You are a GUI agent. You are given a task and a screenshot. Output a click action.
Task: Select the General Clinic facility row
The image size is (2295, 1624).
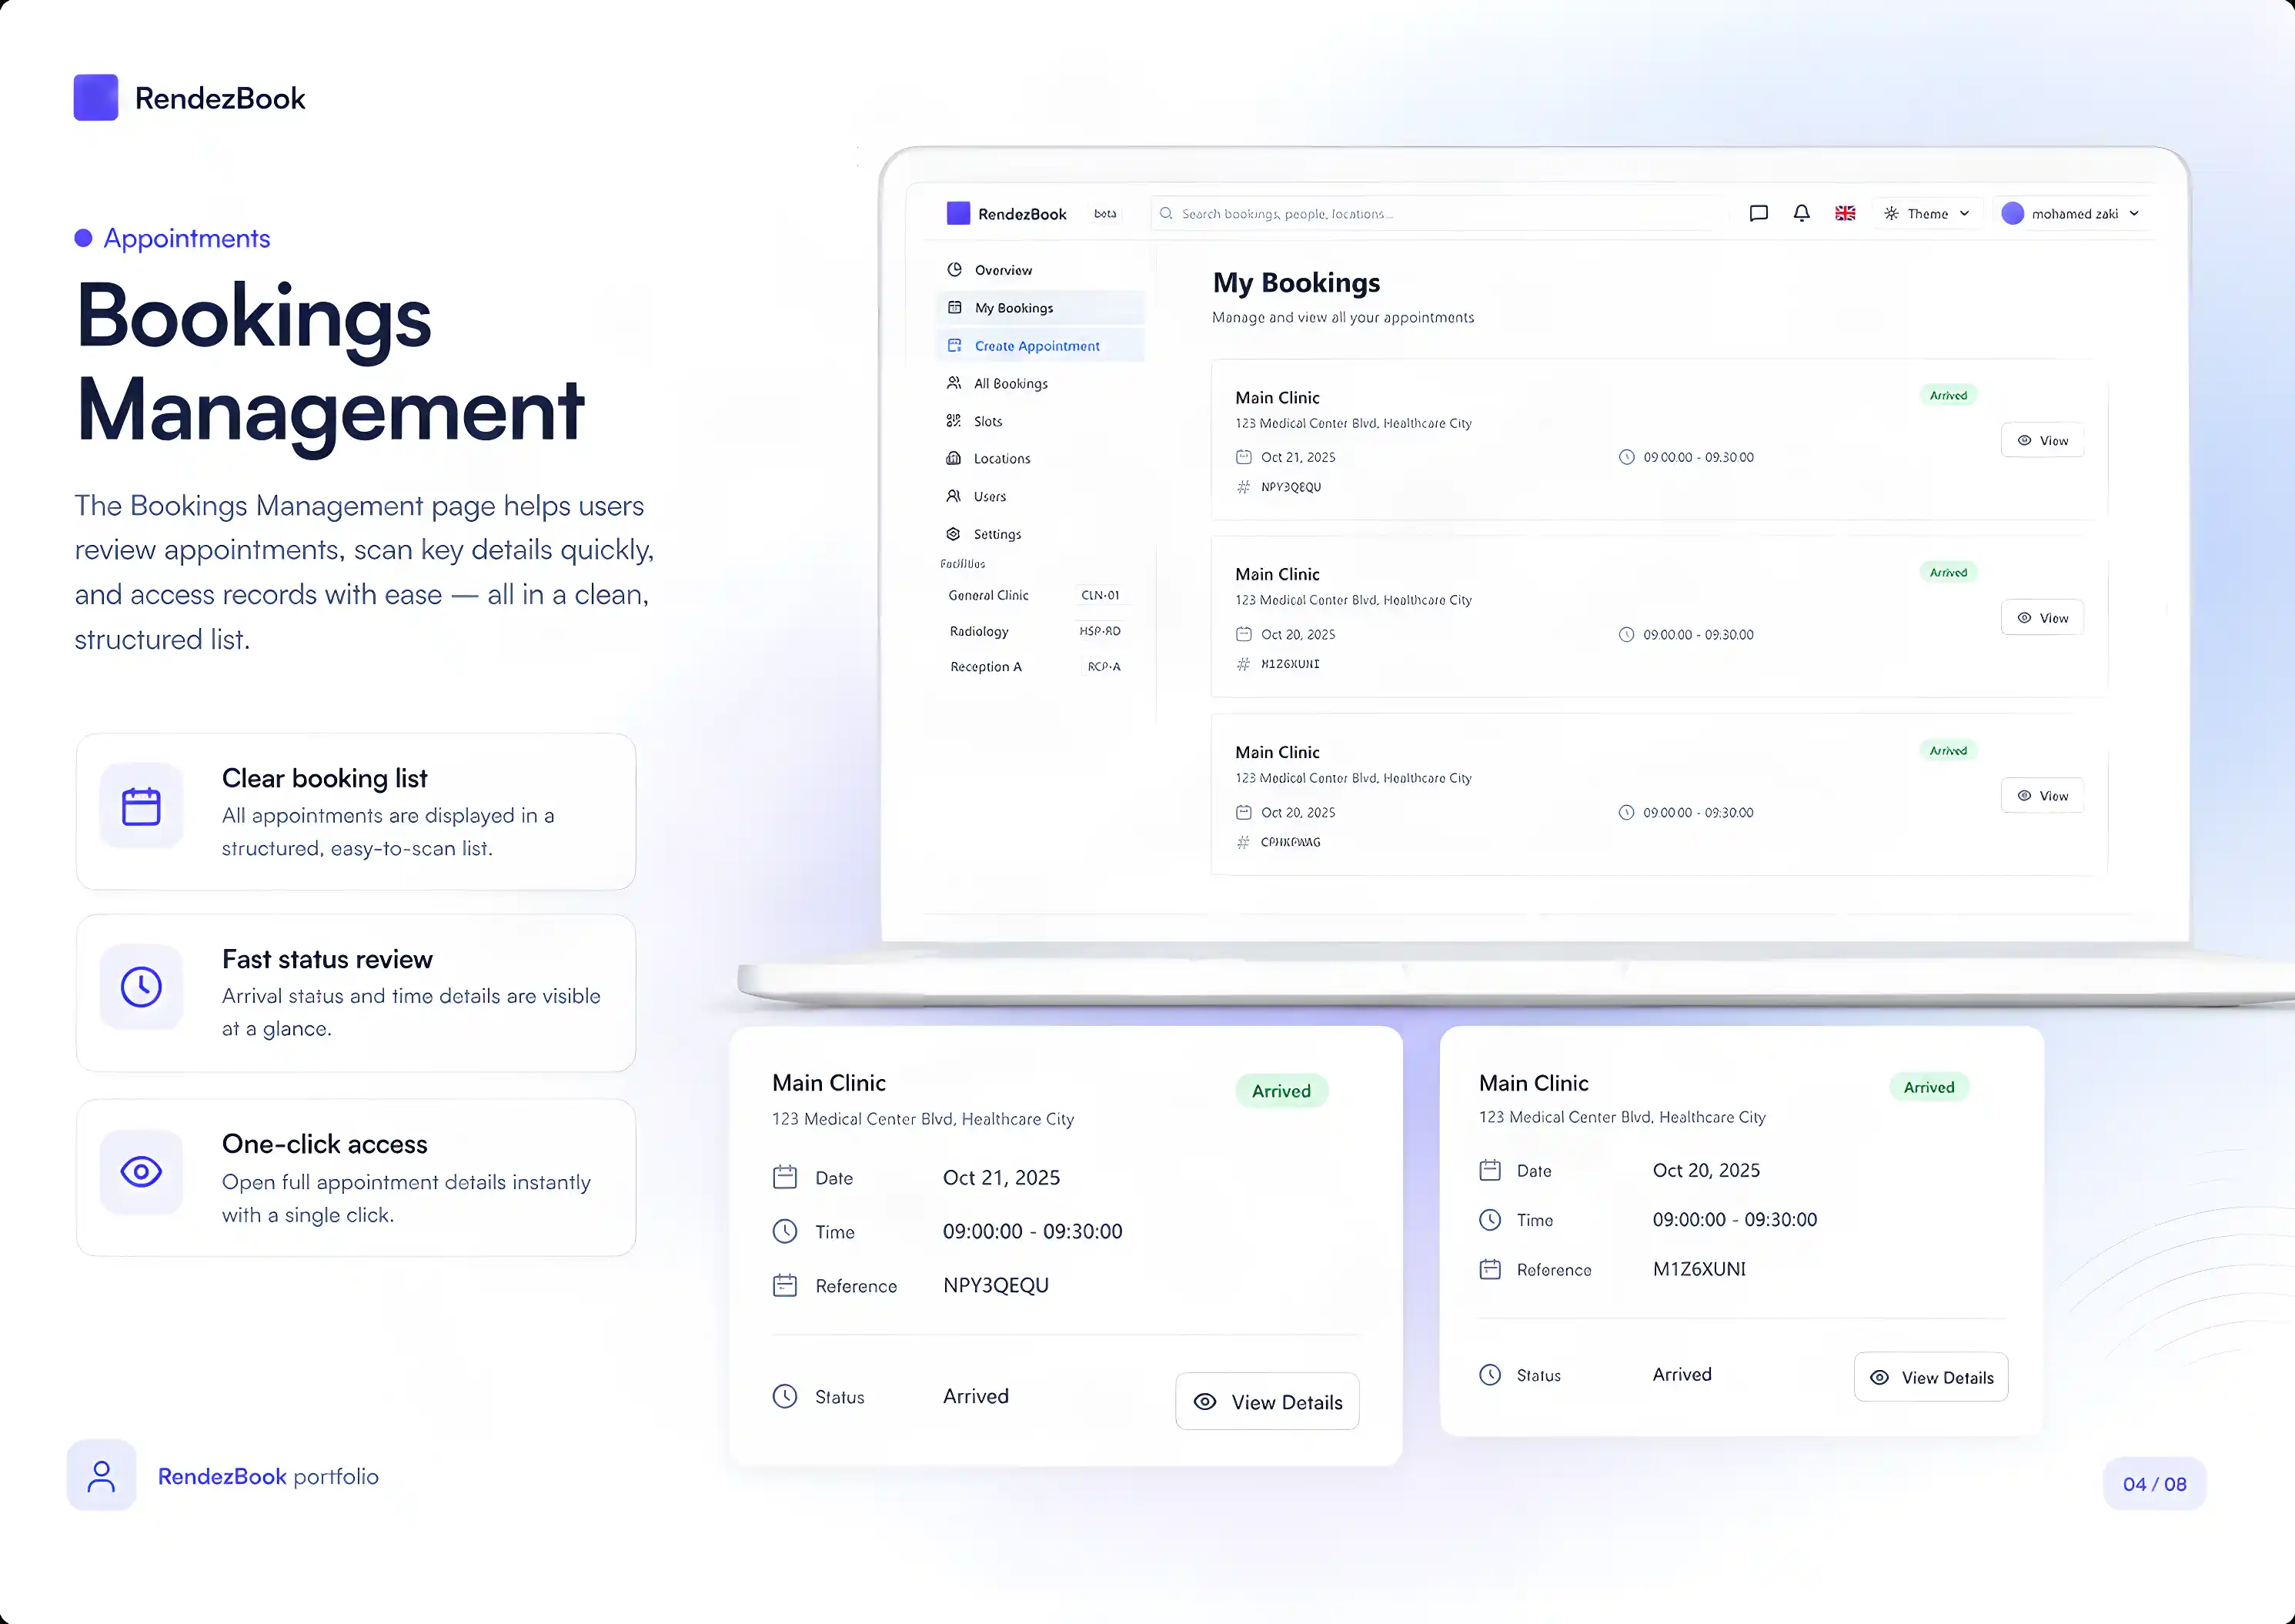[1035, 595]
